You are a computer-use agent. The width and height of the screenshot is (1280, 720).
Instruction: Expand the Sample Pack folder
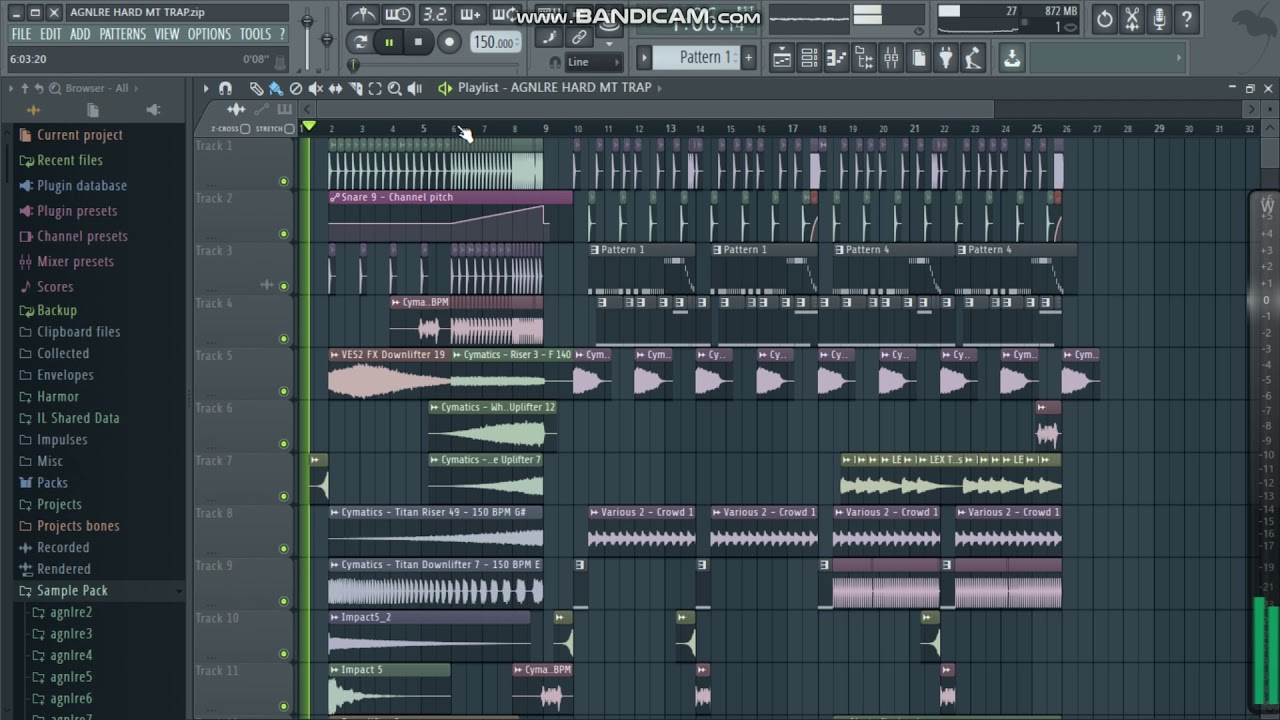[72, 590]
